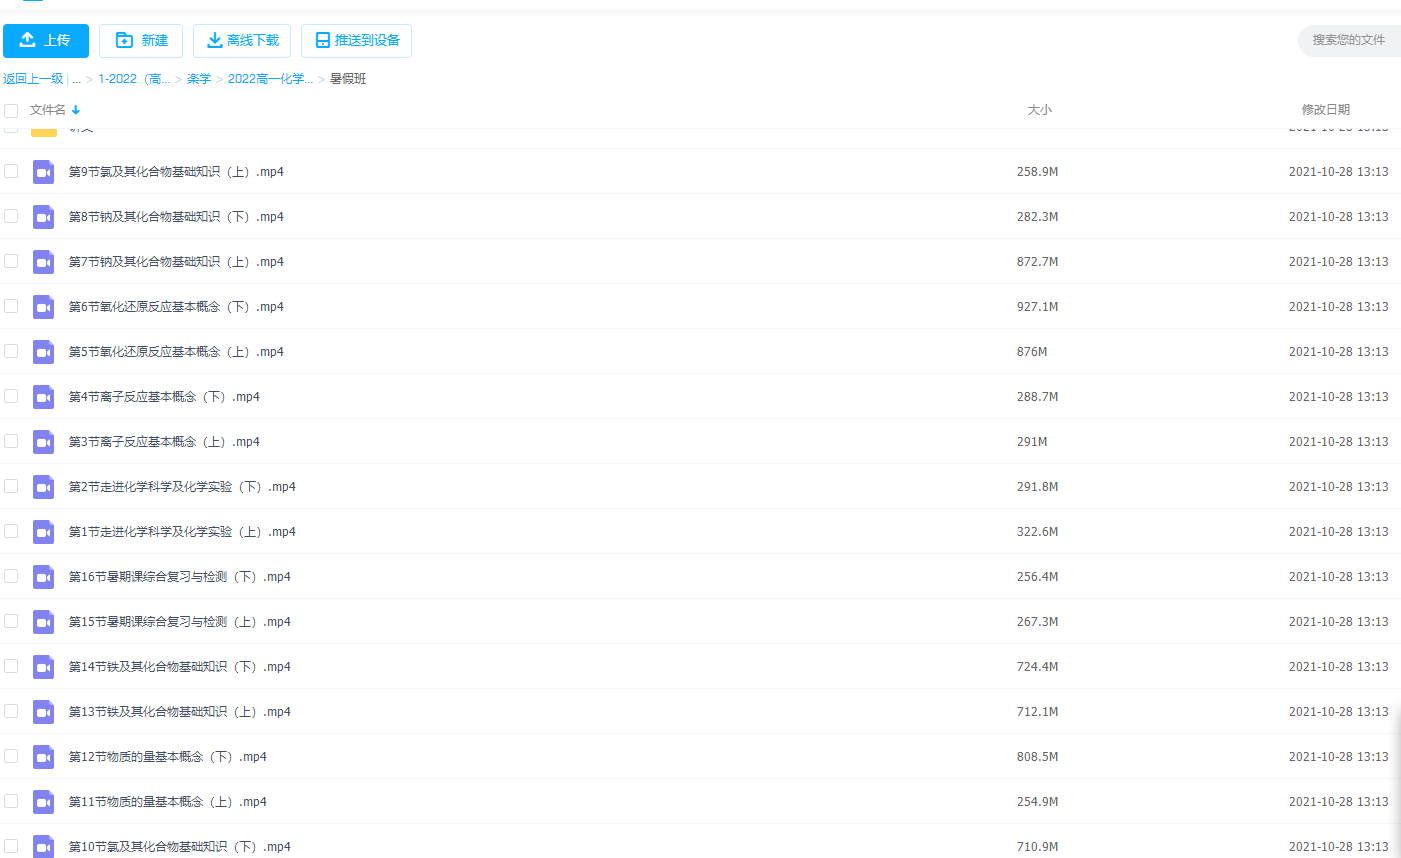This screenshot has height=858, width=1401.
Task: Click the video icon for 第9节氯及其化合物基础知识（上）.mp4
Action: pyautogui.click(x=43, y=172)
